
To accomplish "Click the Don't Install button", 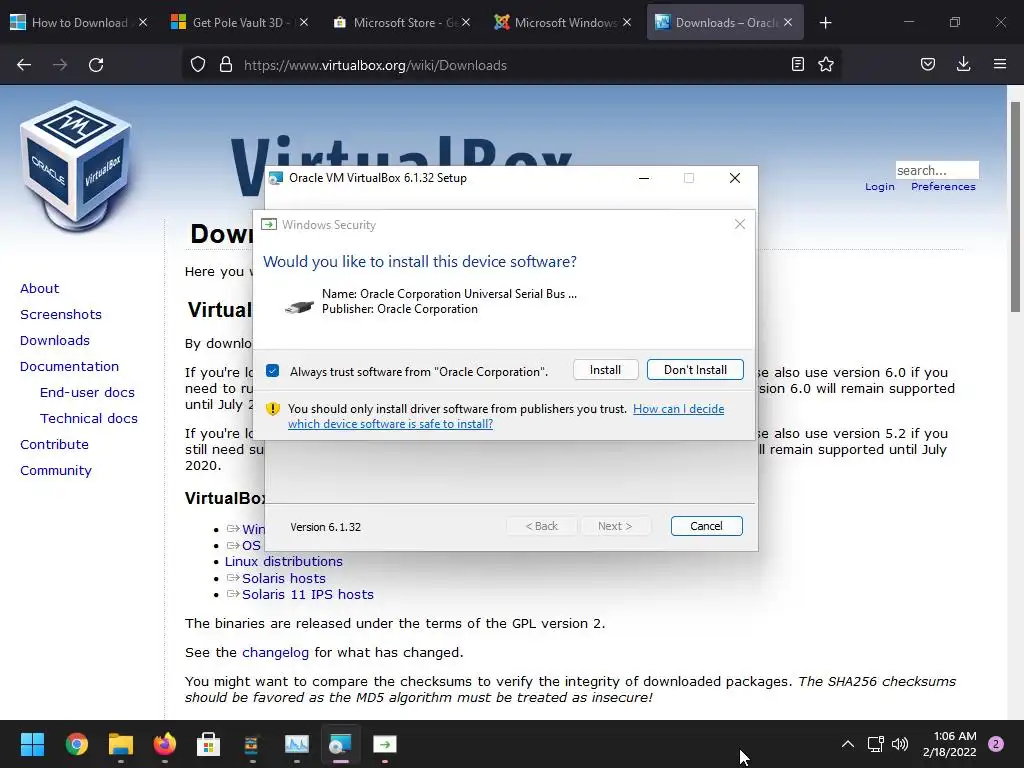I will (x=696, y=370).
